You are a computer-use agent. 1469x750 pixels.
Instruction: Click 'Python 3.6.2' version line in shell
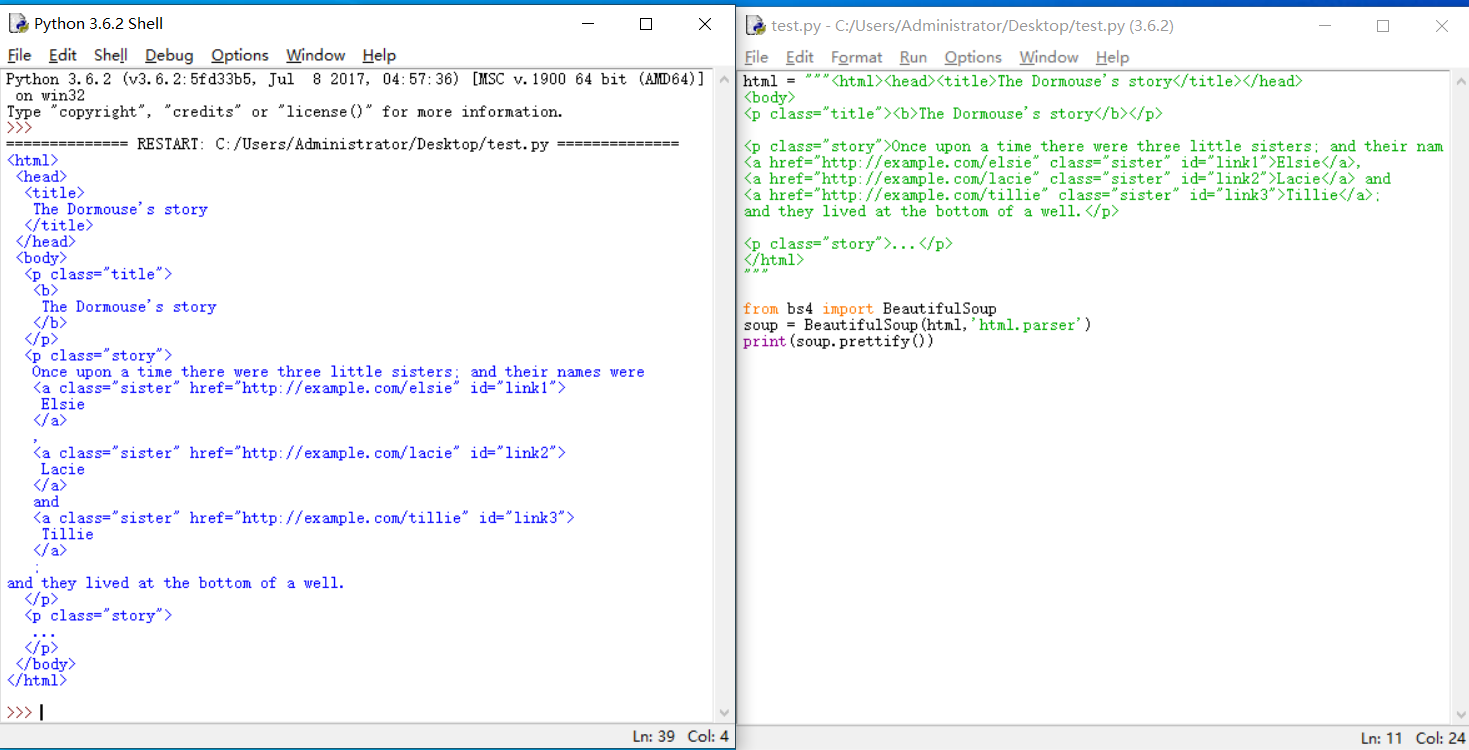click(x=355, y=79)
